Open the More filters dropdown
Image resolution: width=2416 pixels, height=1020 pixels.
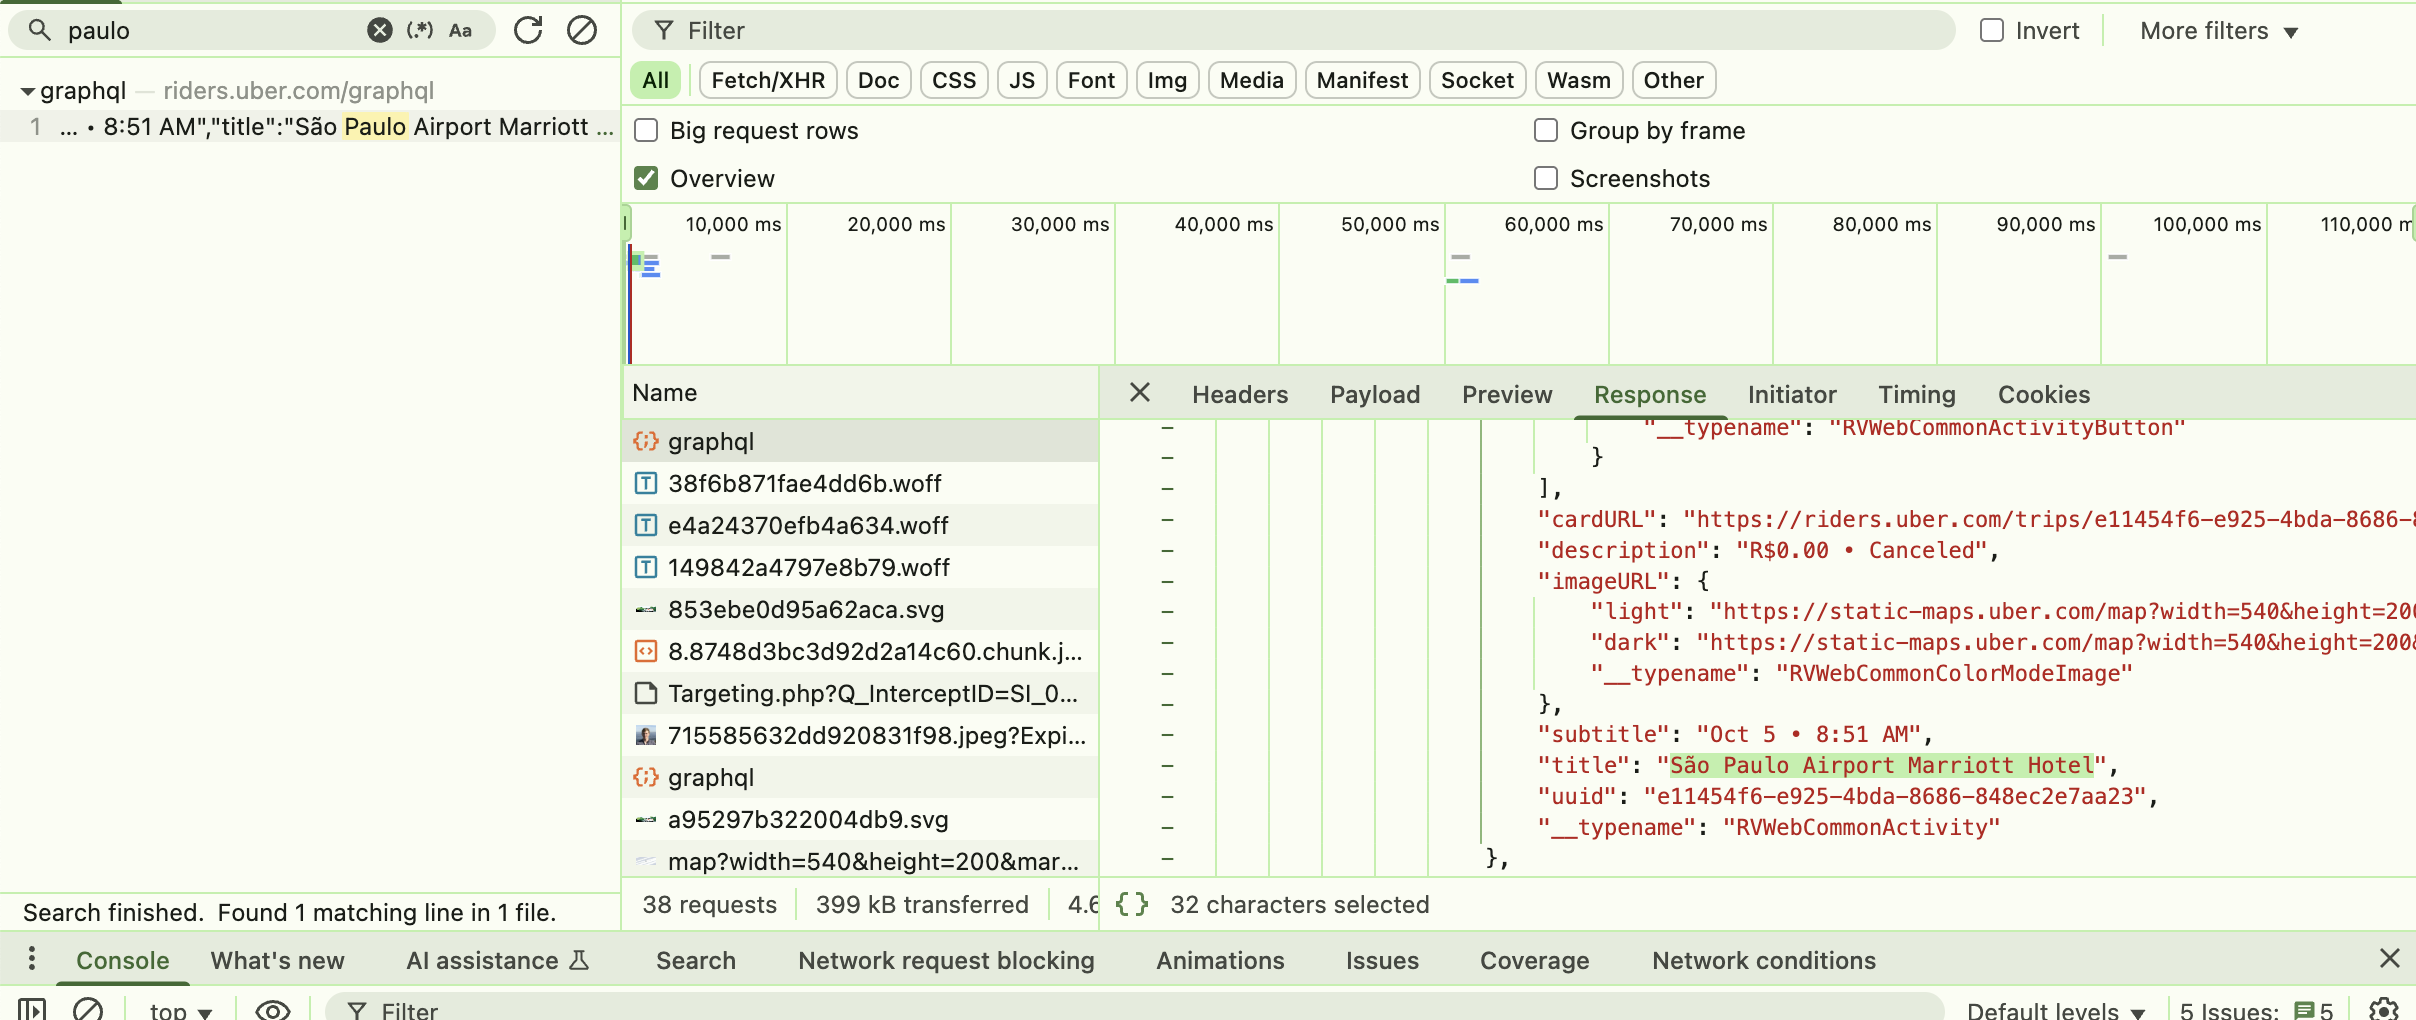[x=2218, y=31]
